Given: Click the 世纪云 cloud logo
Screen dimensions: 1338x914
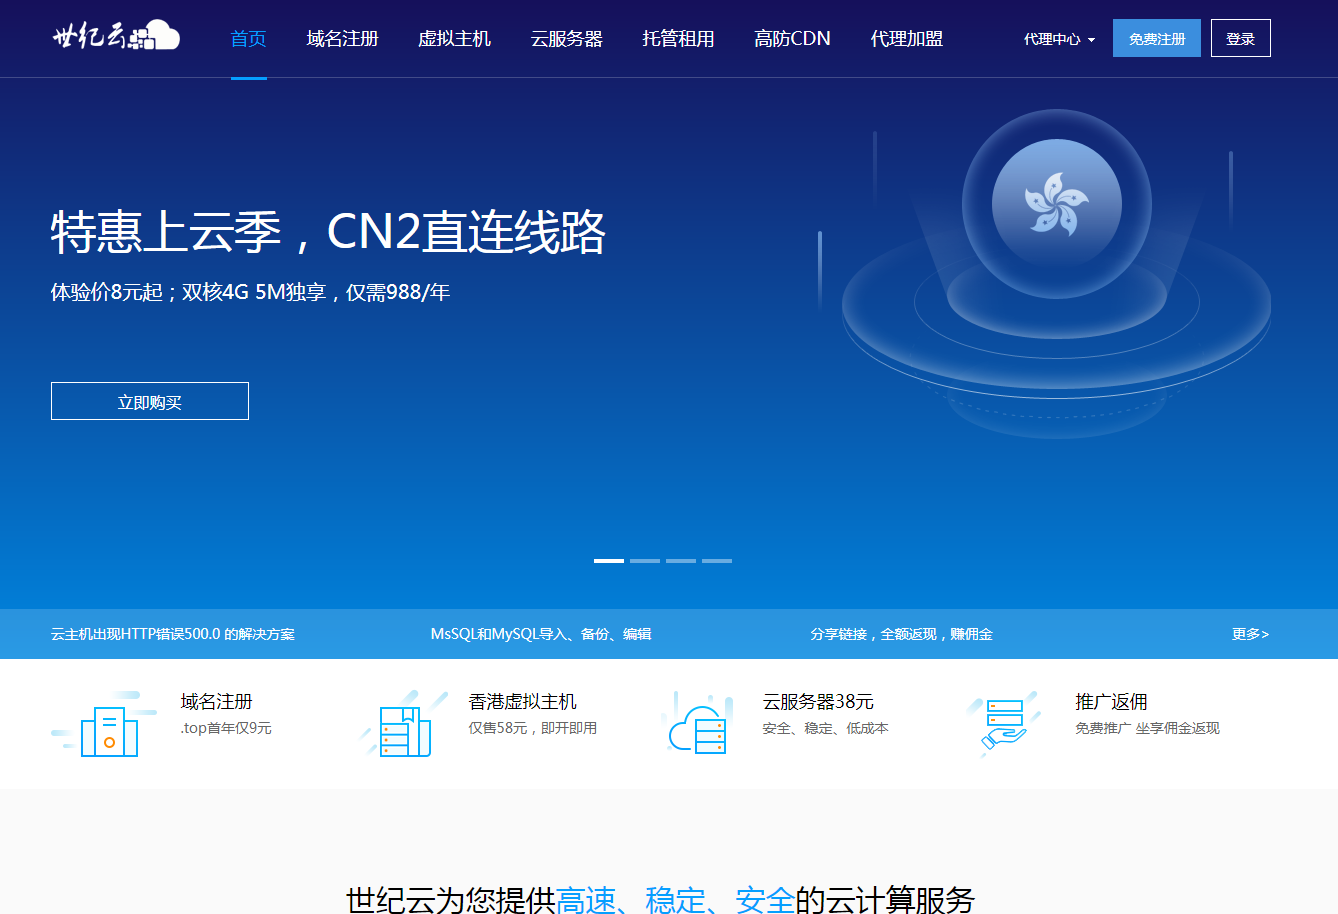Looking at the screenshot, I should point(116,37).
